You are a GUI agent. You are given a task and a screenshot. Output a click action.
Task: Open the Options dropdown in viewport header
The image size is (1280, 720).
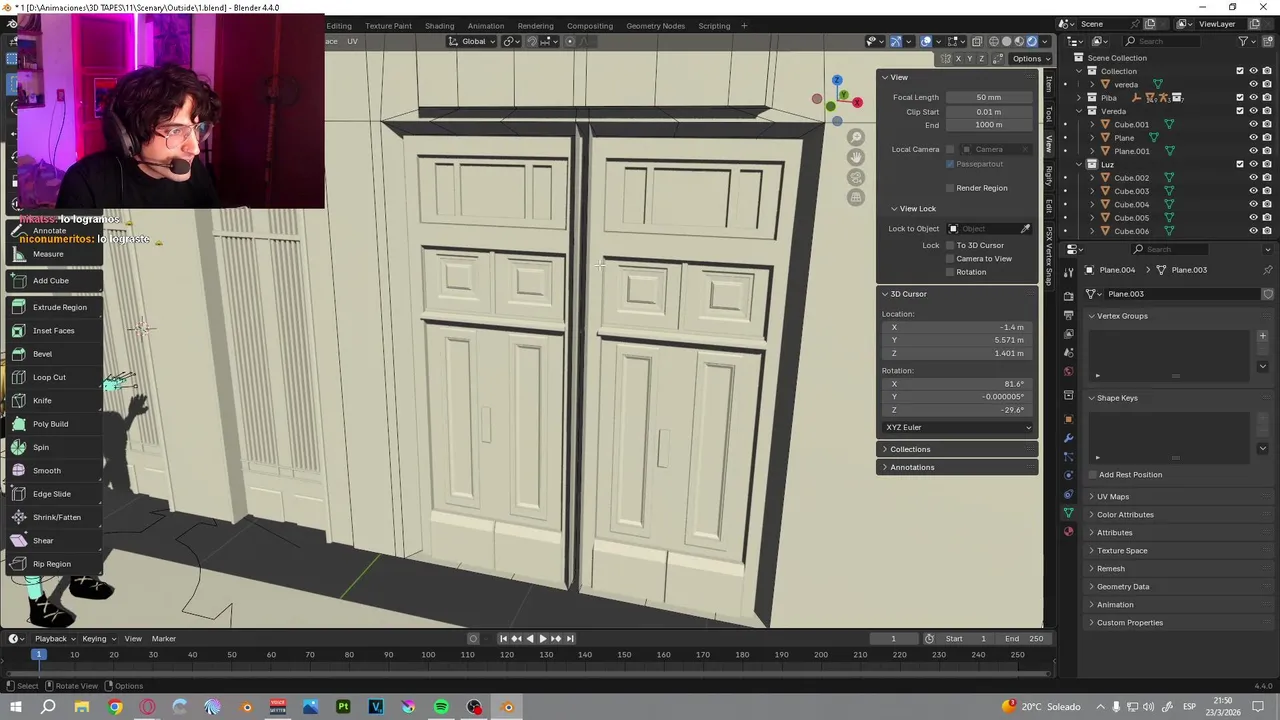click(x=1030, y=58)
